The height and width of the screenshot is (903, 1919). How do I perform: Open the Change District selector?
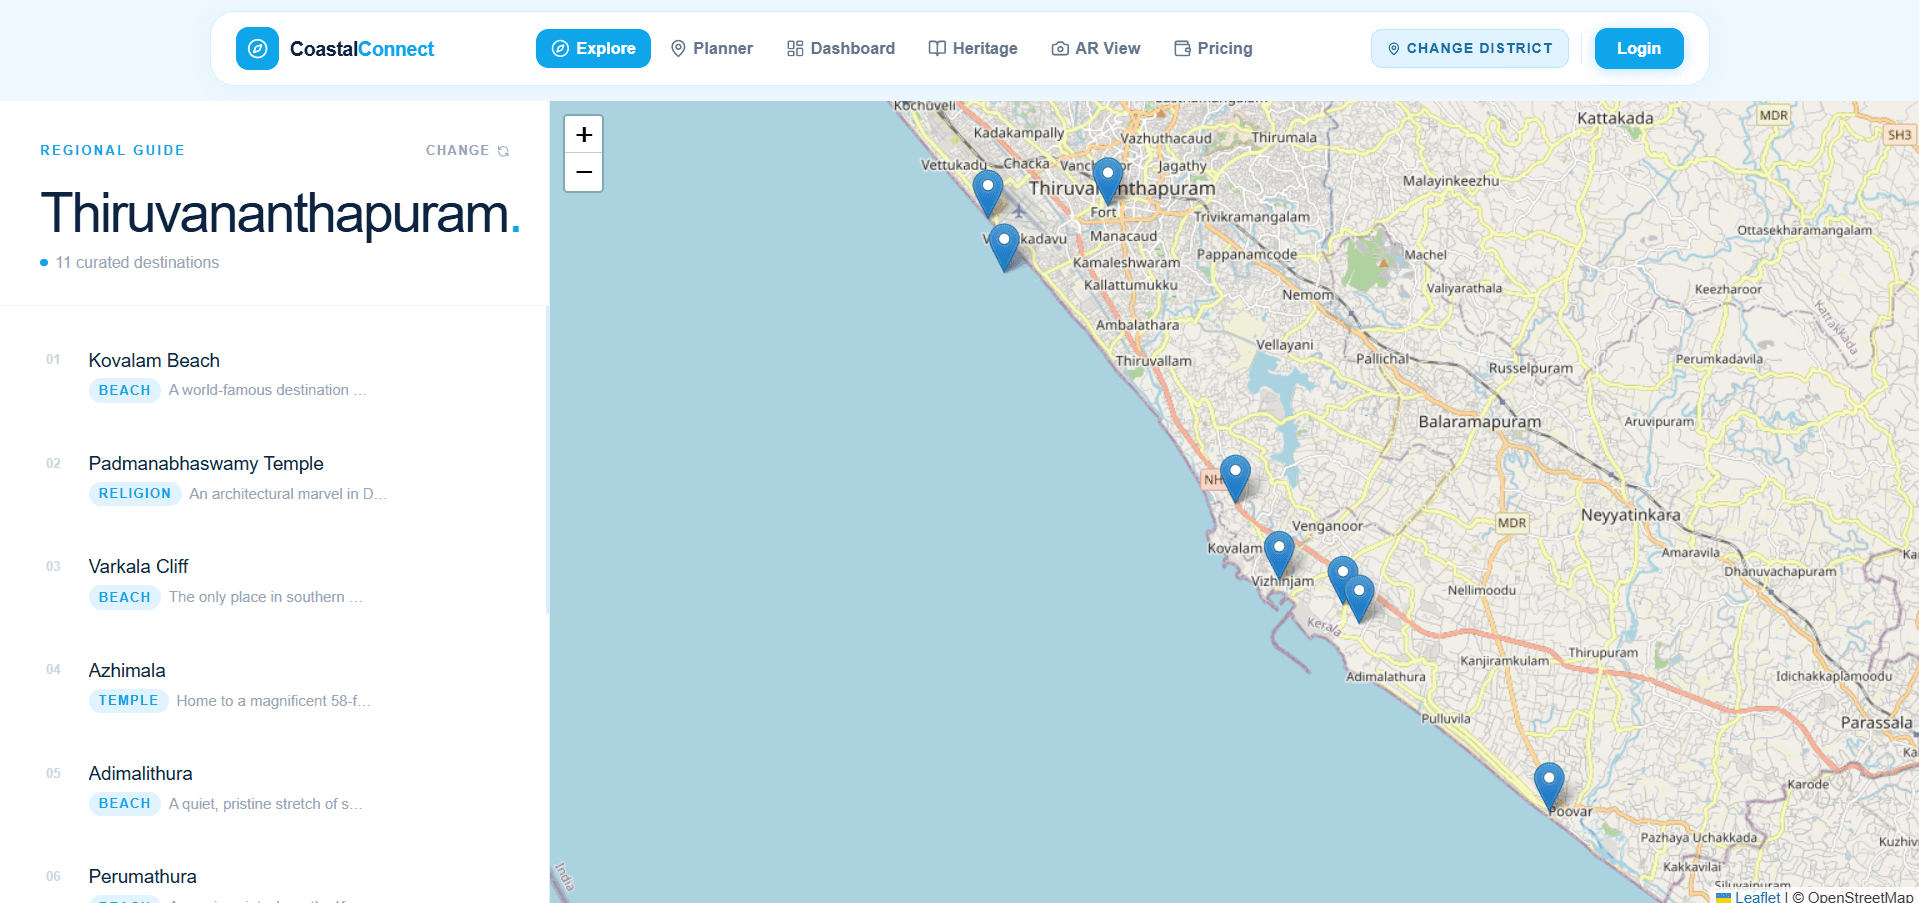(x=1469, y=48)
